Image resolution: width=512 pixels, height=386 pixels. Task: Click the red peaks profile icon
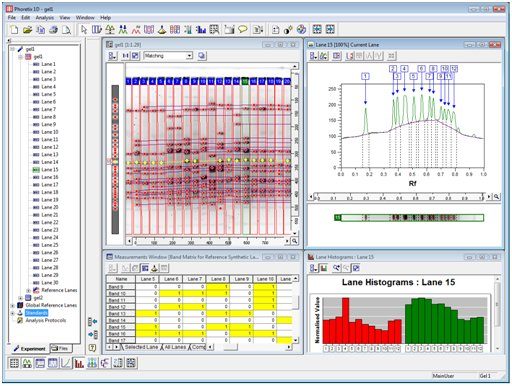[136, 30]
